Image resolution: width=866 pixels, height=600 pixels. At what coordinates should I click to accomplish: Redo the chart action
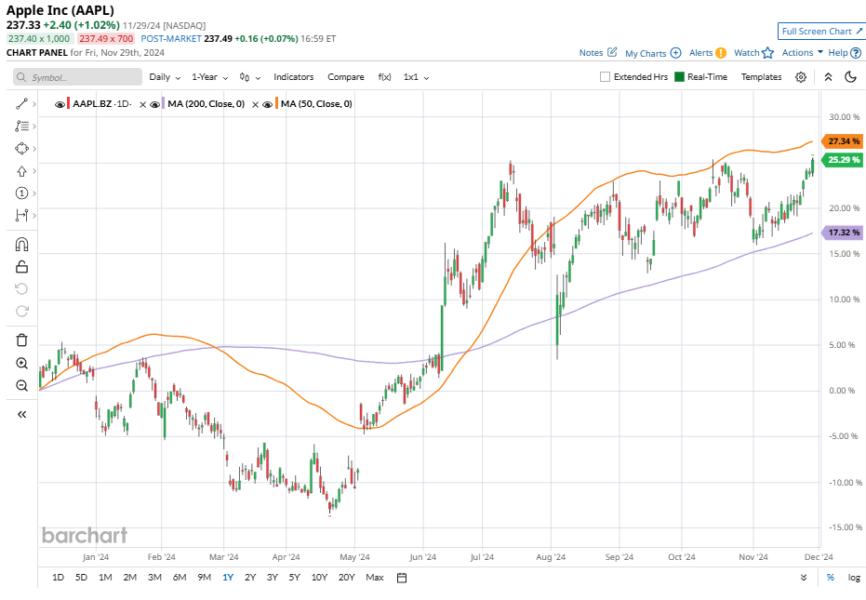22,311
